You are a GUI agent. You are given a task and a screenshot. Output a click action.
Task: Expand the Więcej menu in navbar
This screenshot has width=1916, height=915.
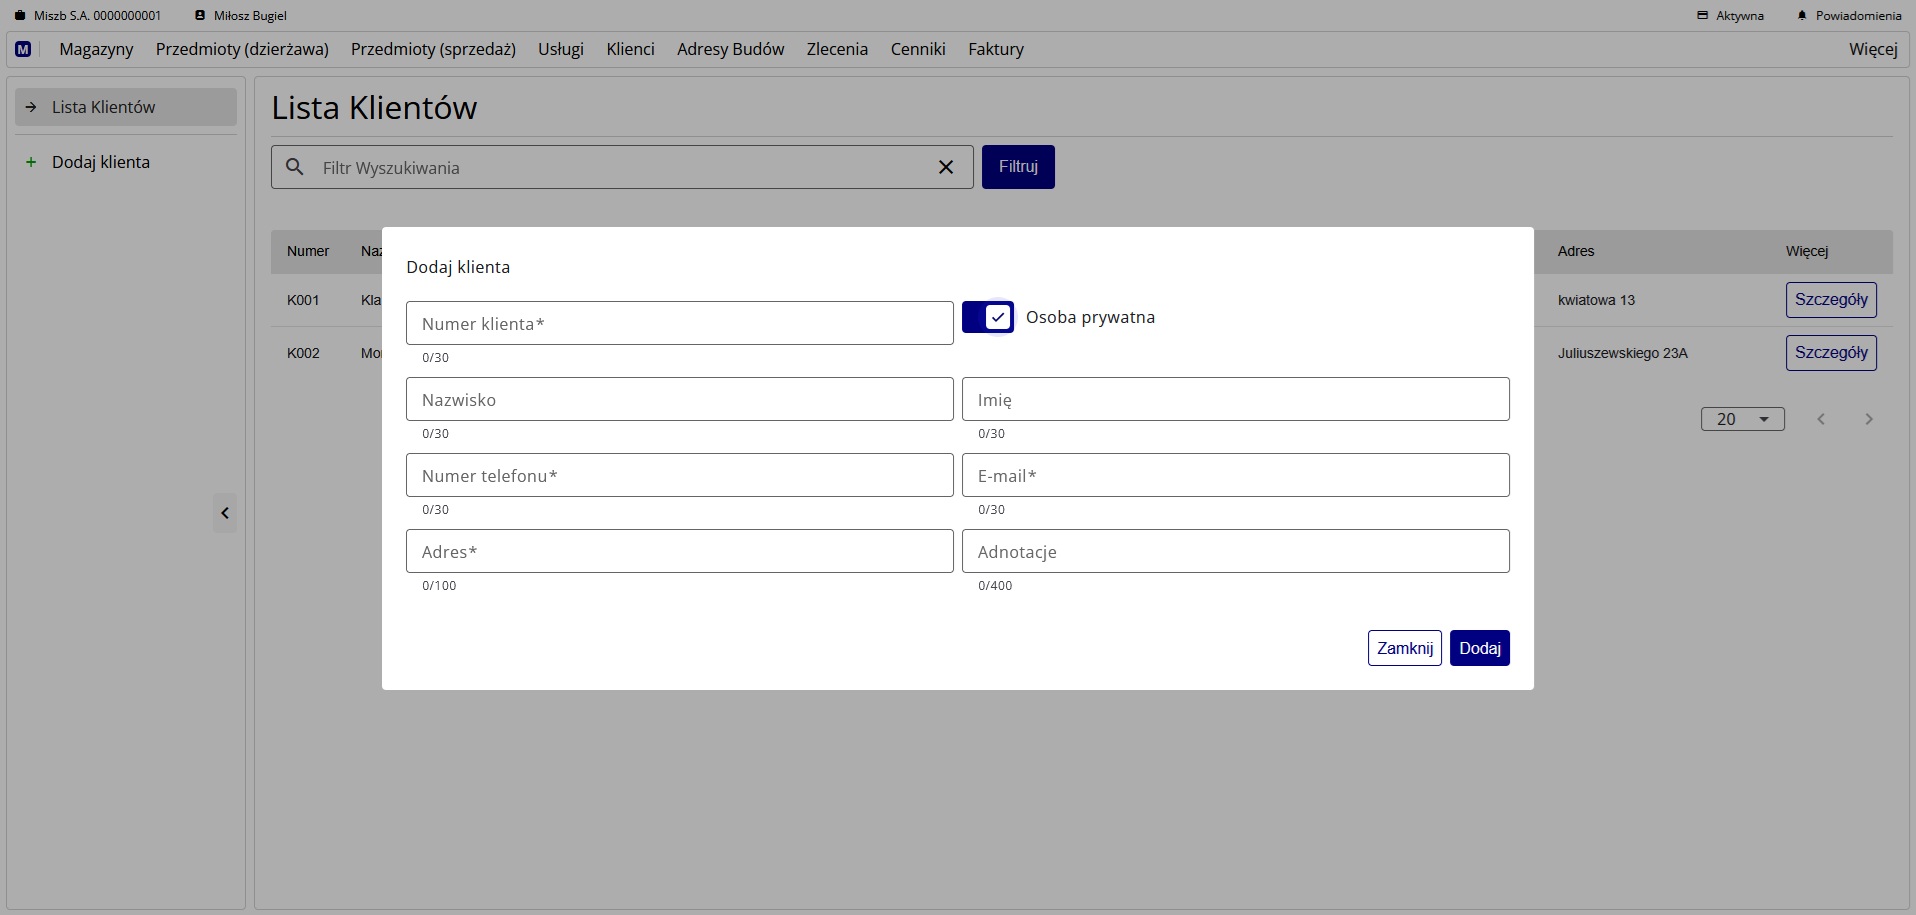1872,49
